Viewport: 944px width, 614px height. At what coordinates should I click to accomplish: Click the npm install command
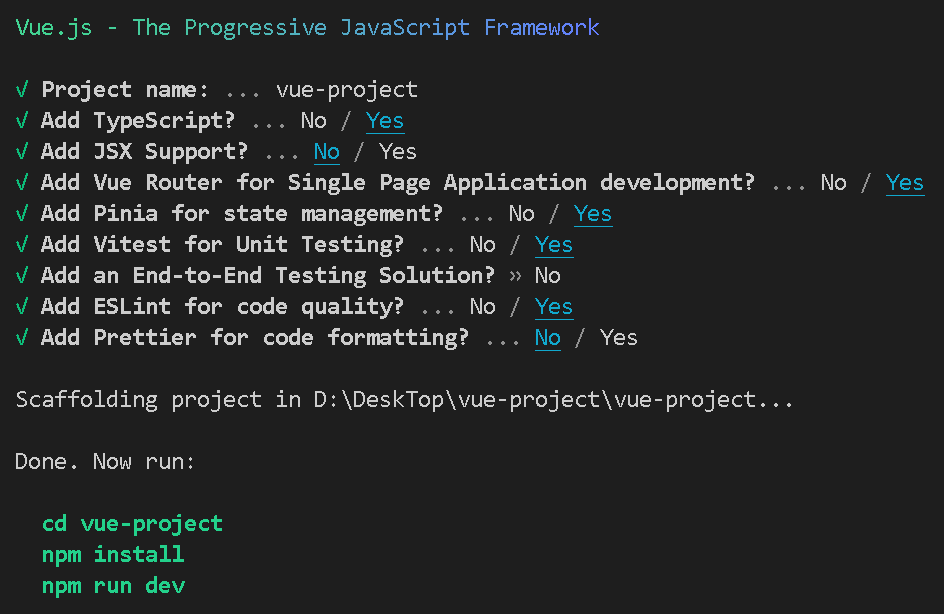point(113,554)
